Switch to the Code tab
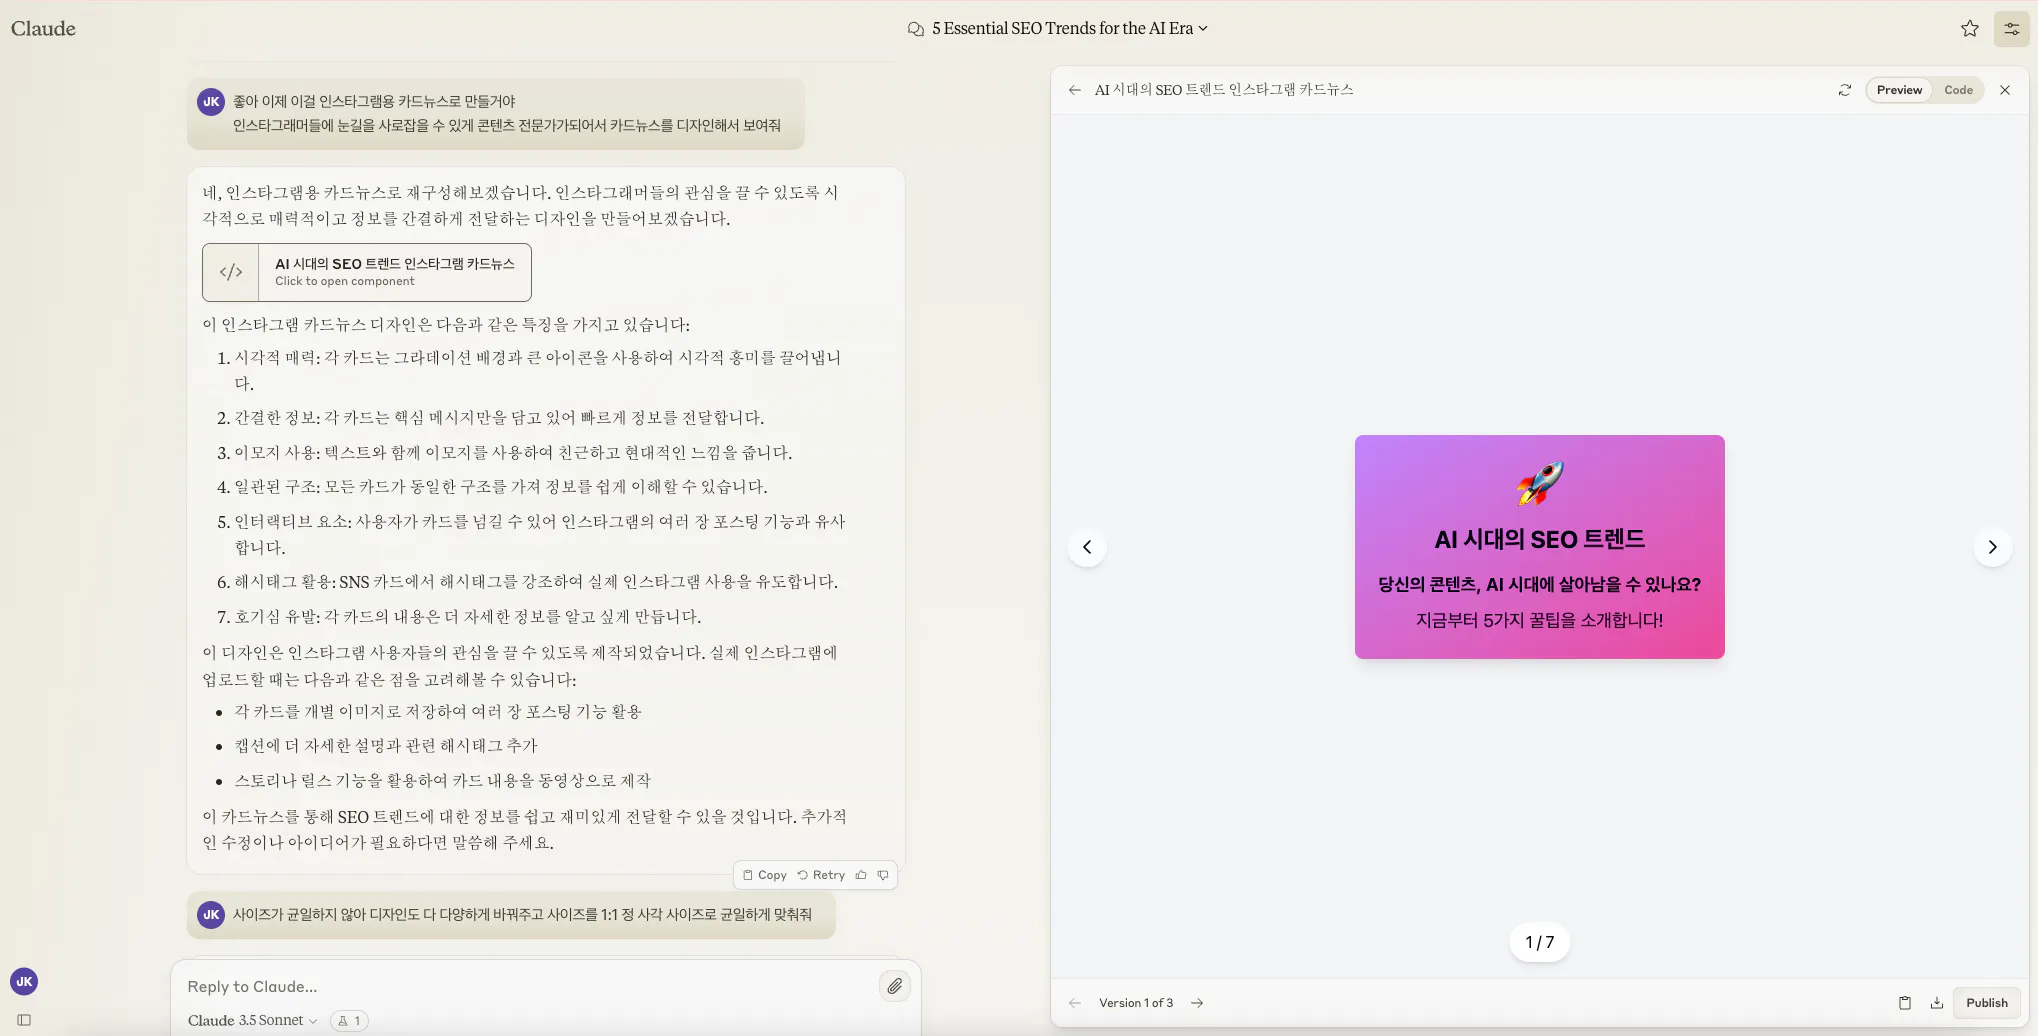The width and height of the screenshot is (2038, 1036). (1958, 90)
